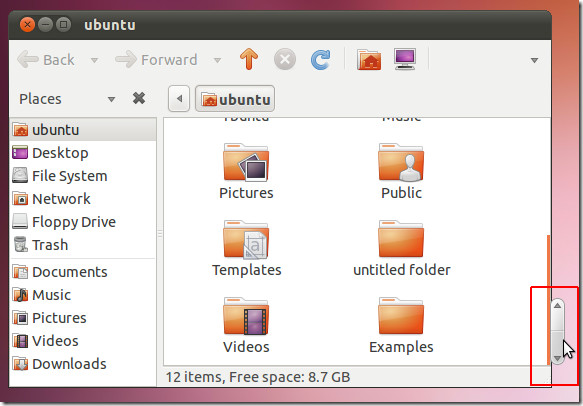Open Documents bookmark in sidebar
Screen dimensions: 583x406
(83, 272)
